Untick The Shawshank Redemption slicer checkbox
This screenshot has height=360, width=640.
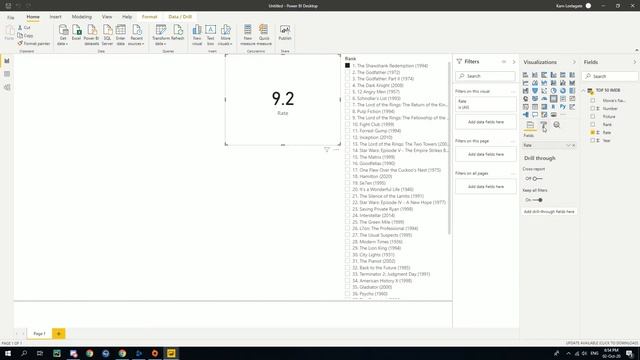coord(347,65)
